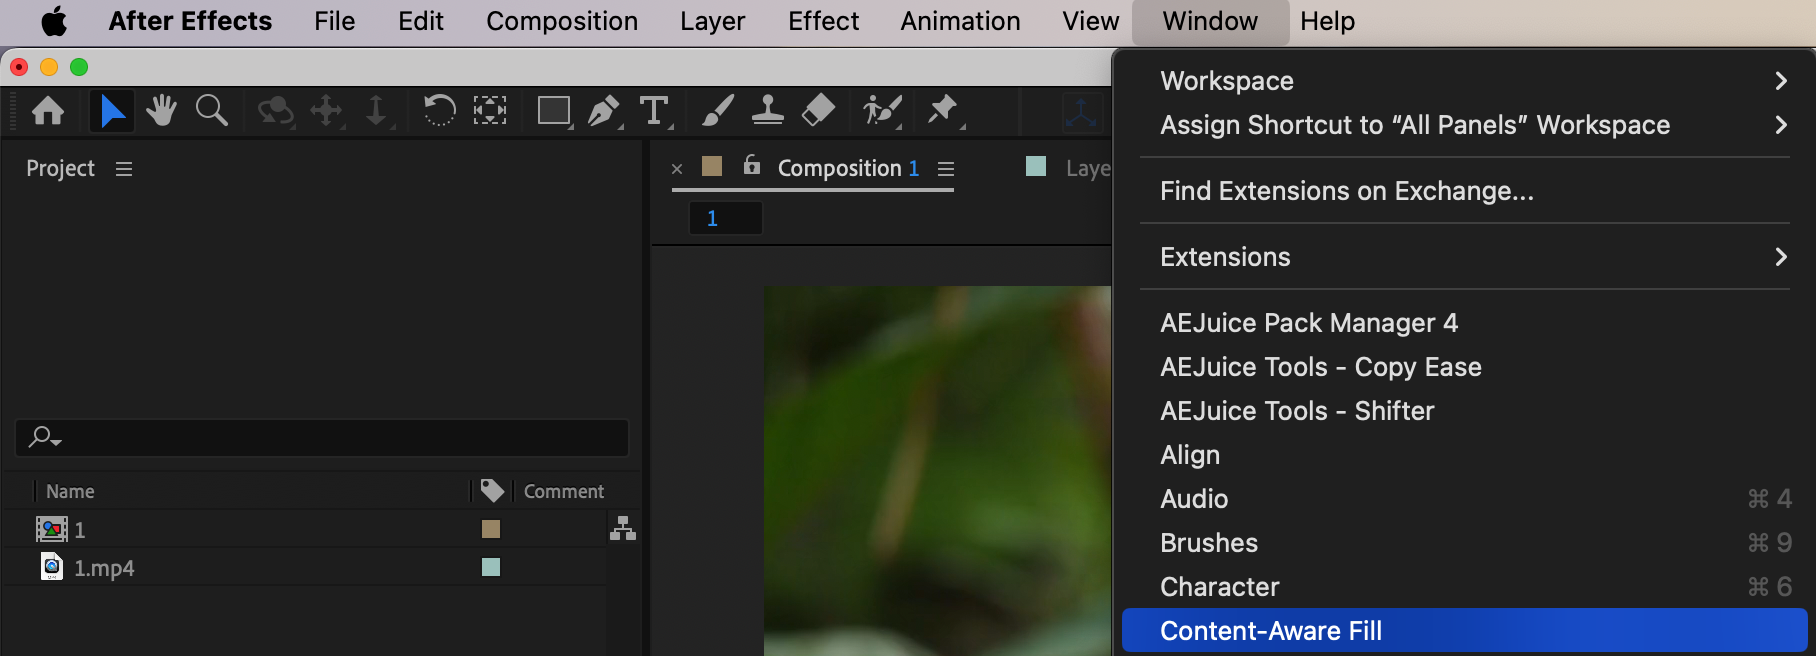Select the Puppet Pin tool
The height and width of the screenshot is (656, 1816).
942,110
